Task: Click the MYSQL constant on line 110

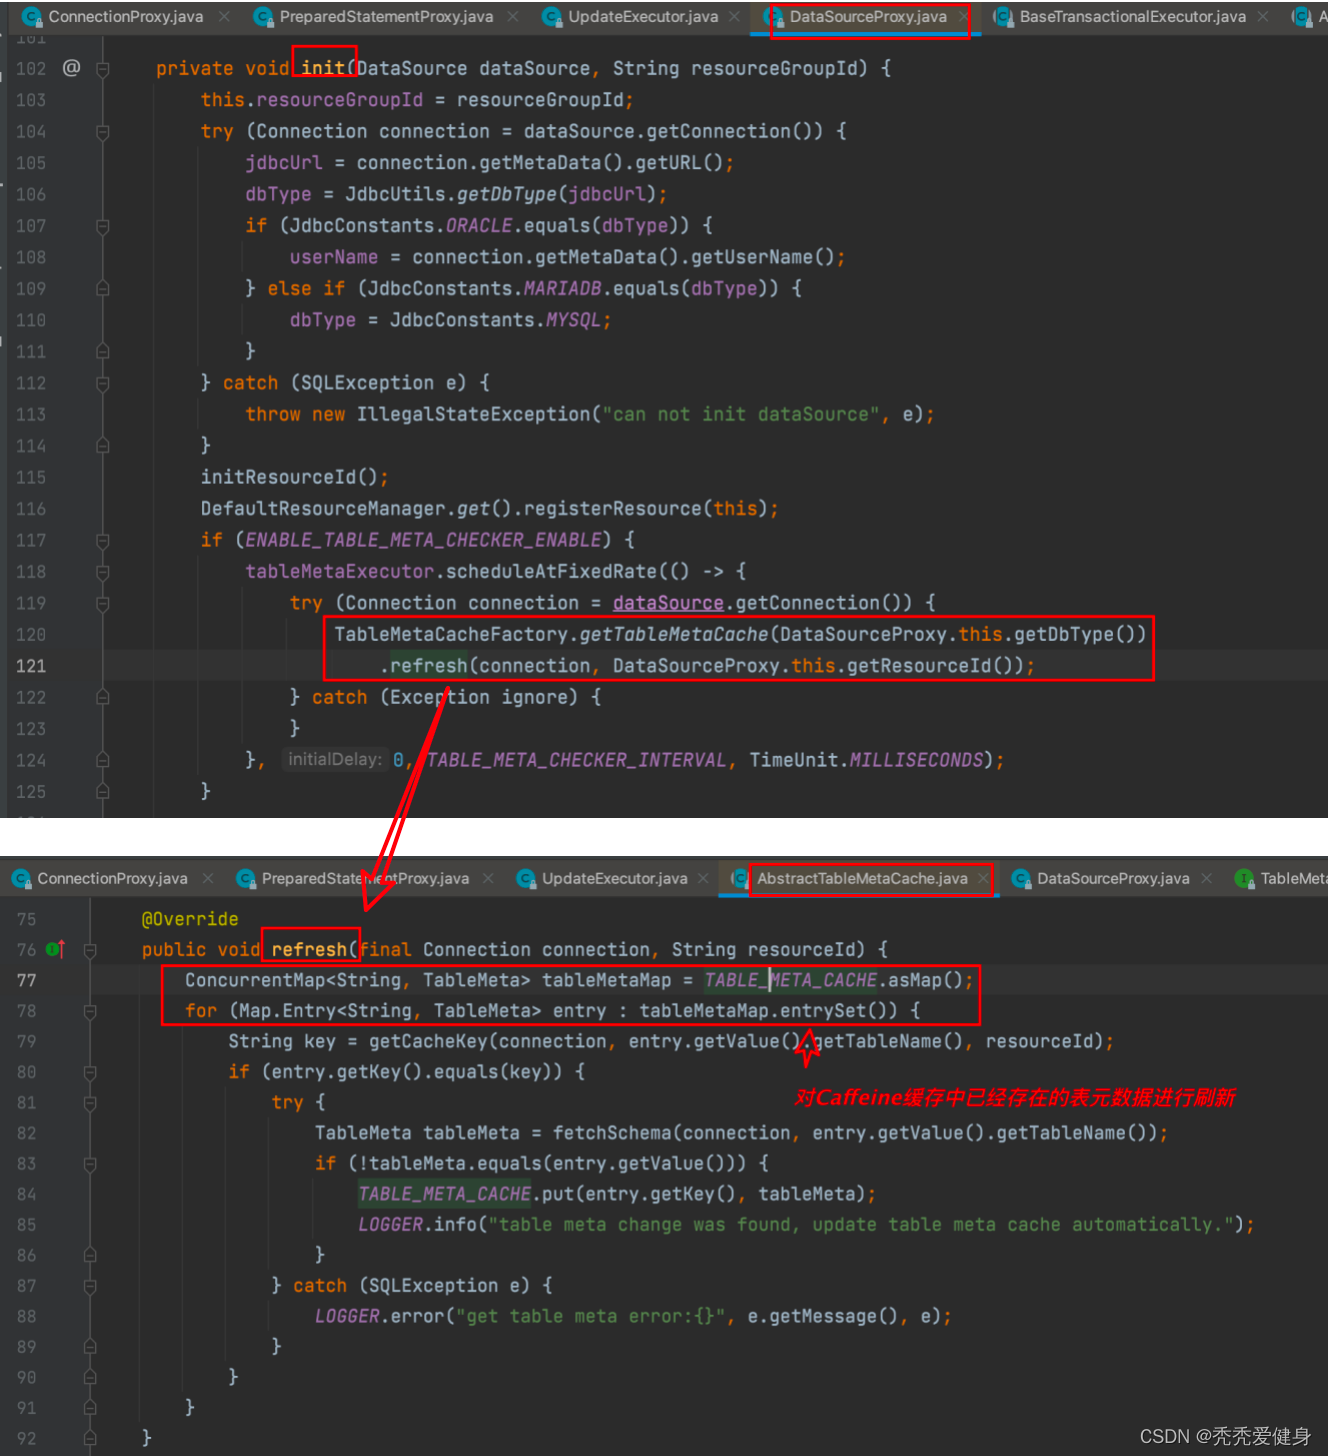Action: coord(573,320)
